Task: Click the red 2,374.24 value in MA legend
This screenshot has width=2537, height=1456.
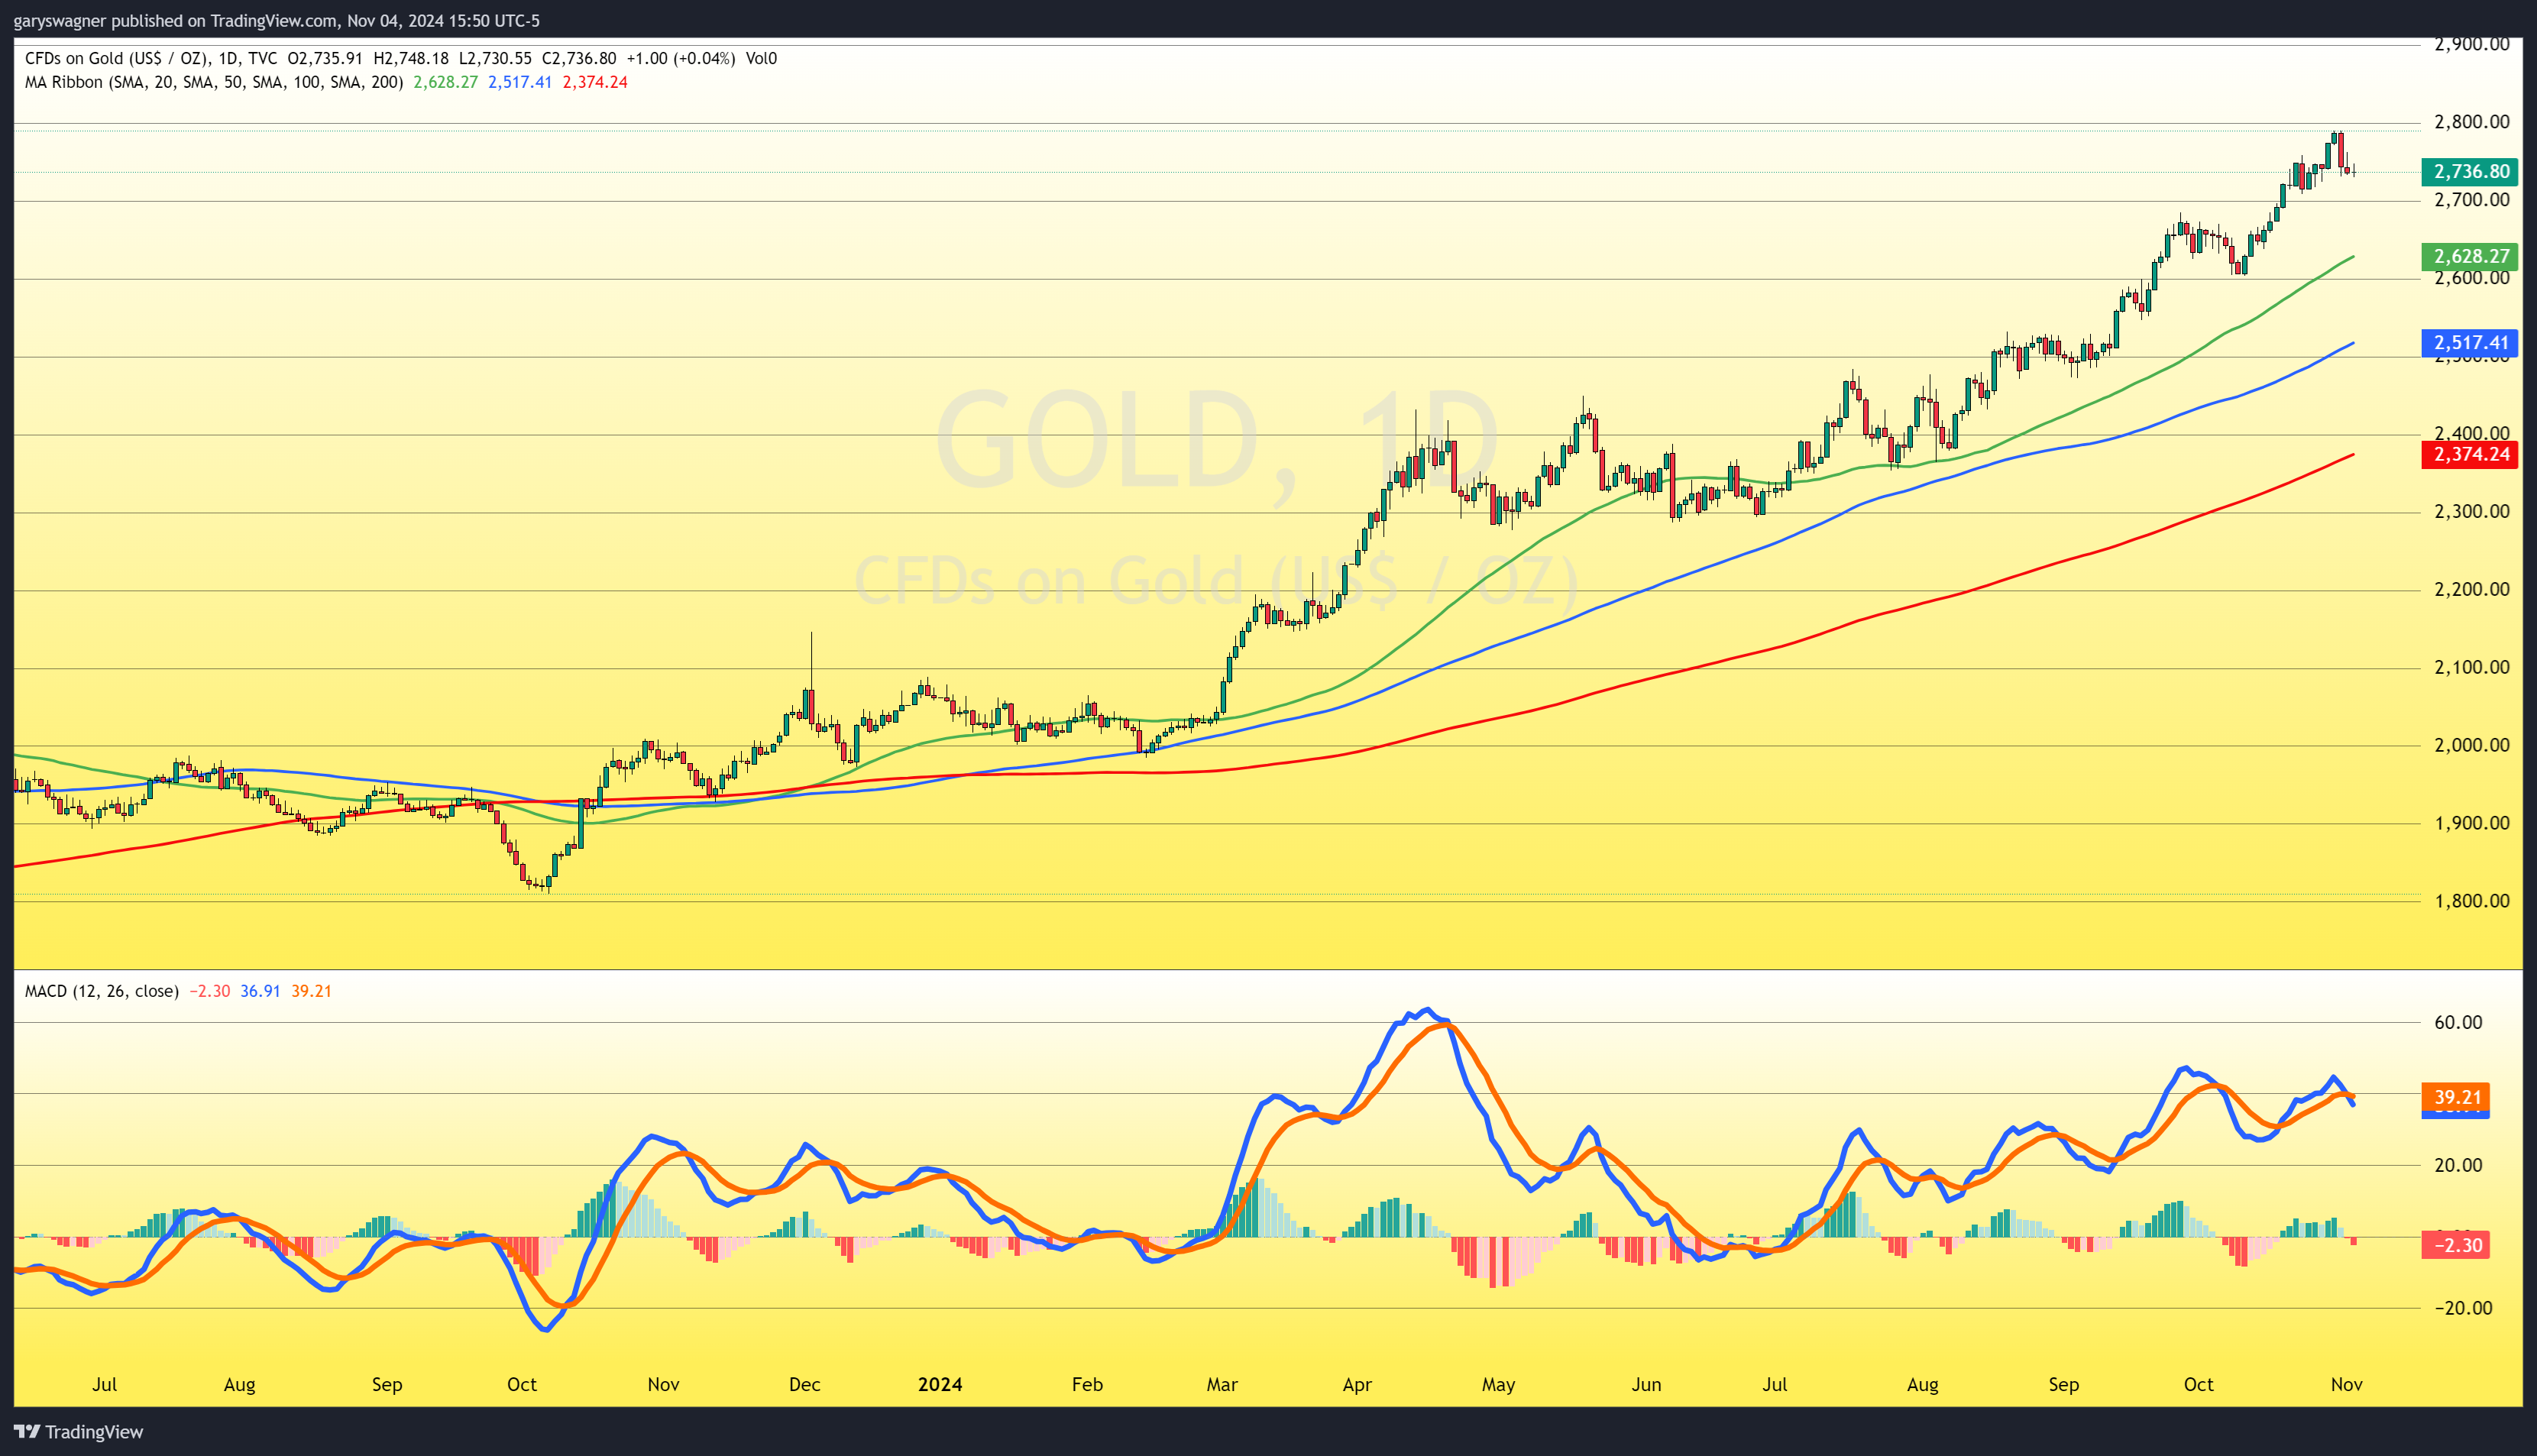Action: tap(595, 82)
